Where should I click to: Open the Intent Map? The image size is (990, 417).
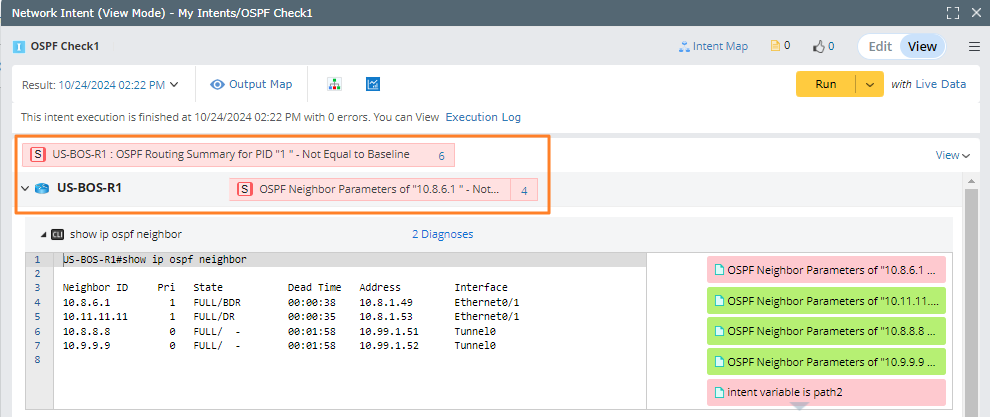click(x=713, y=46)
